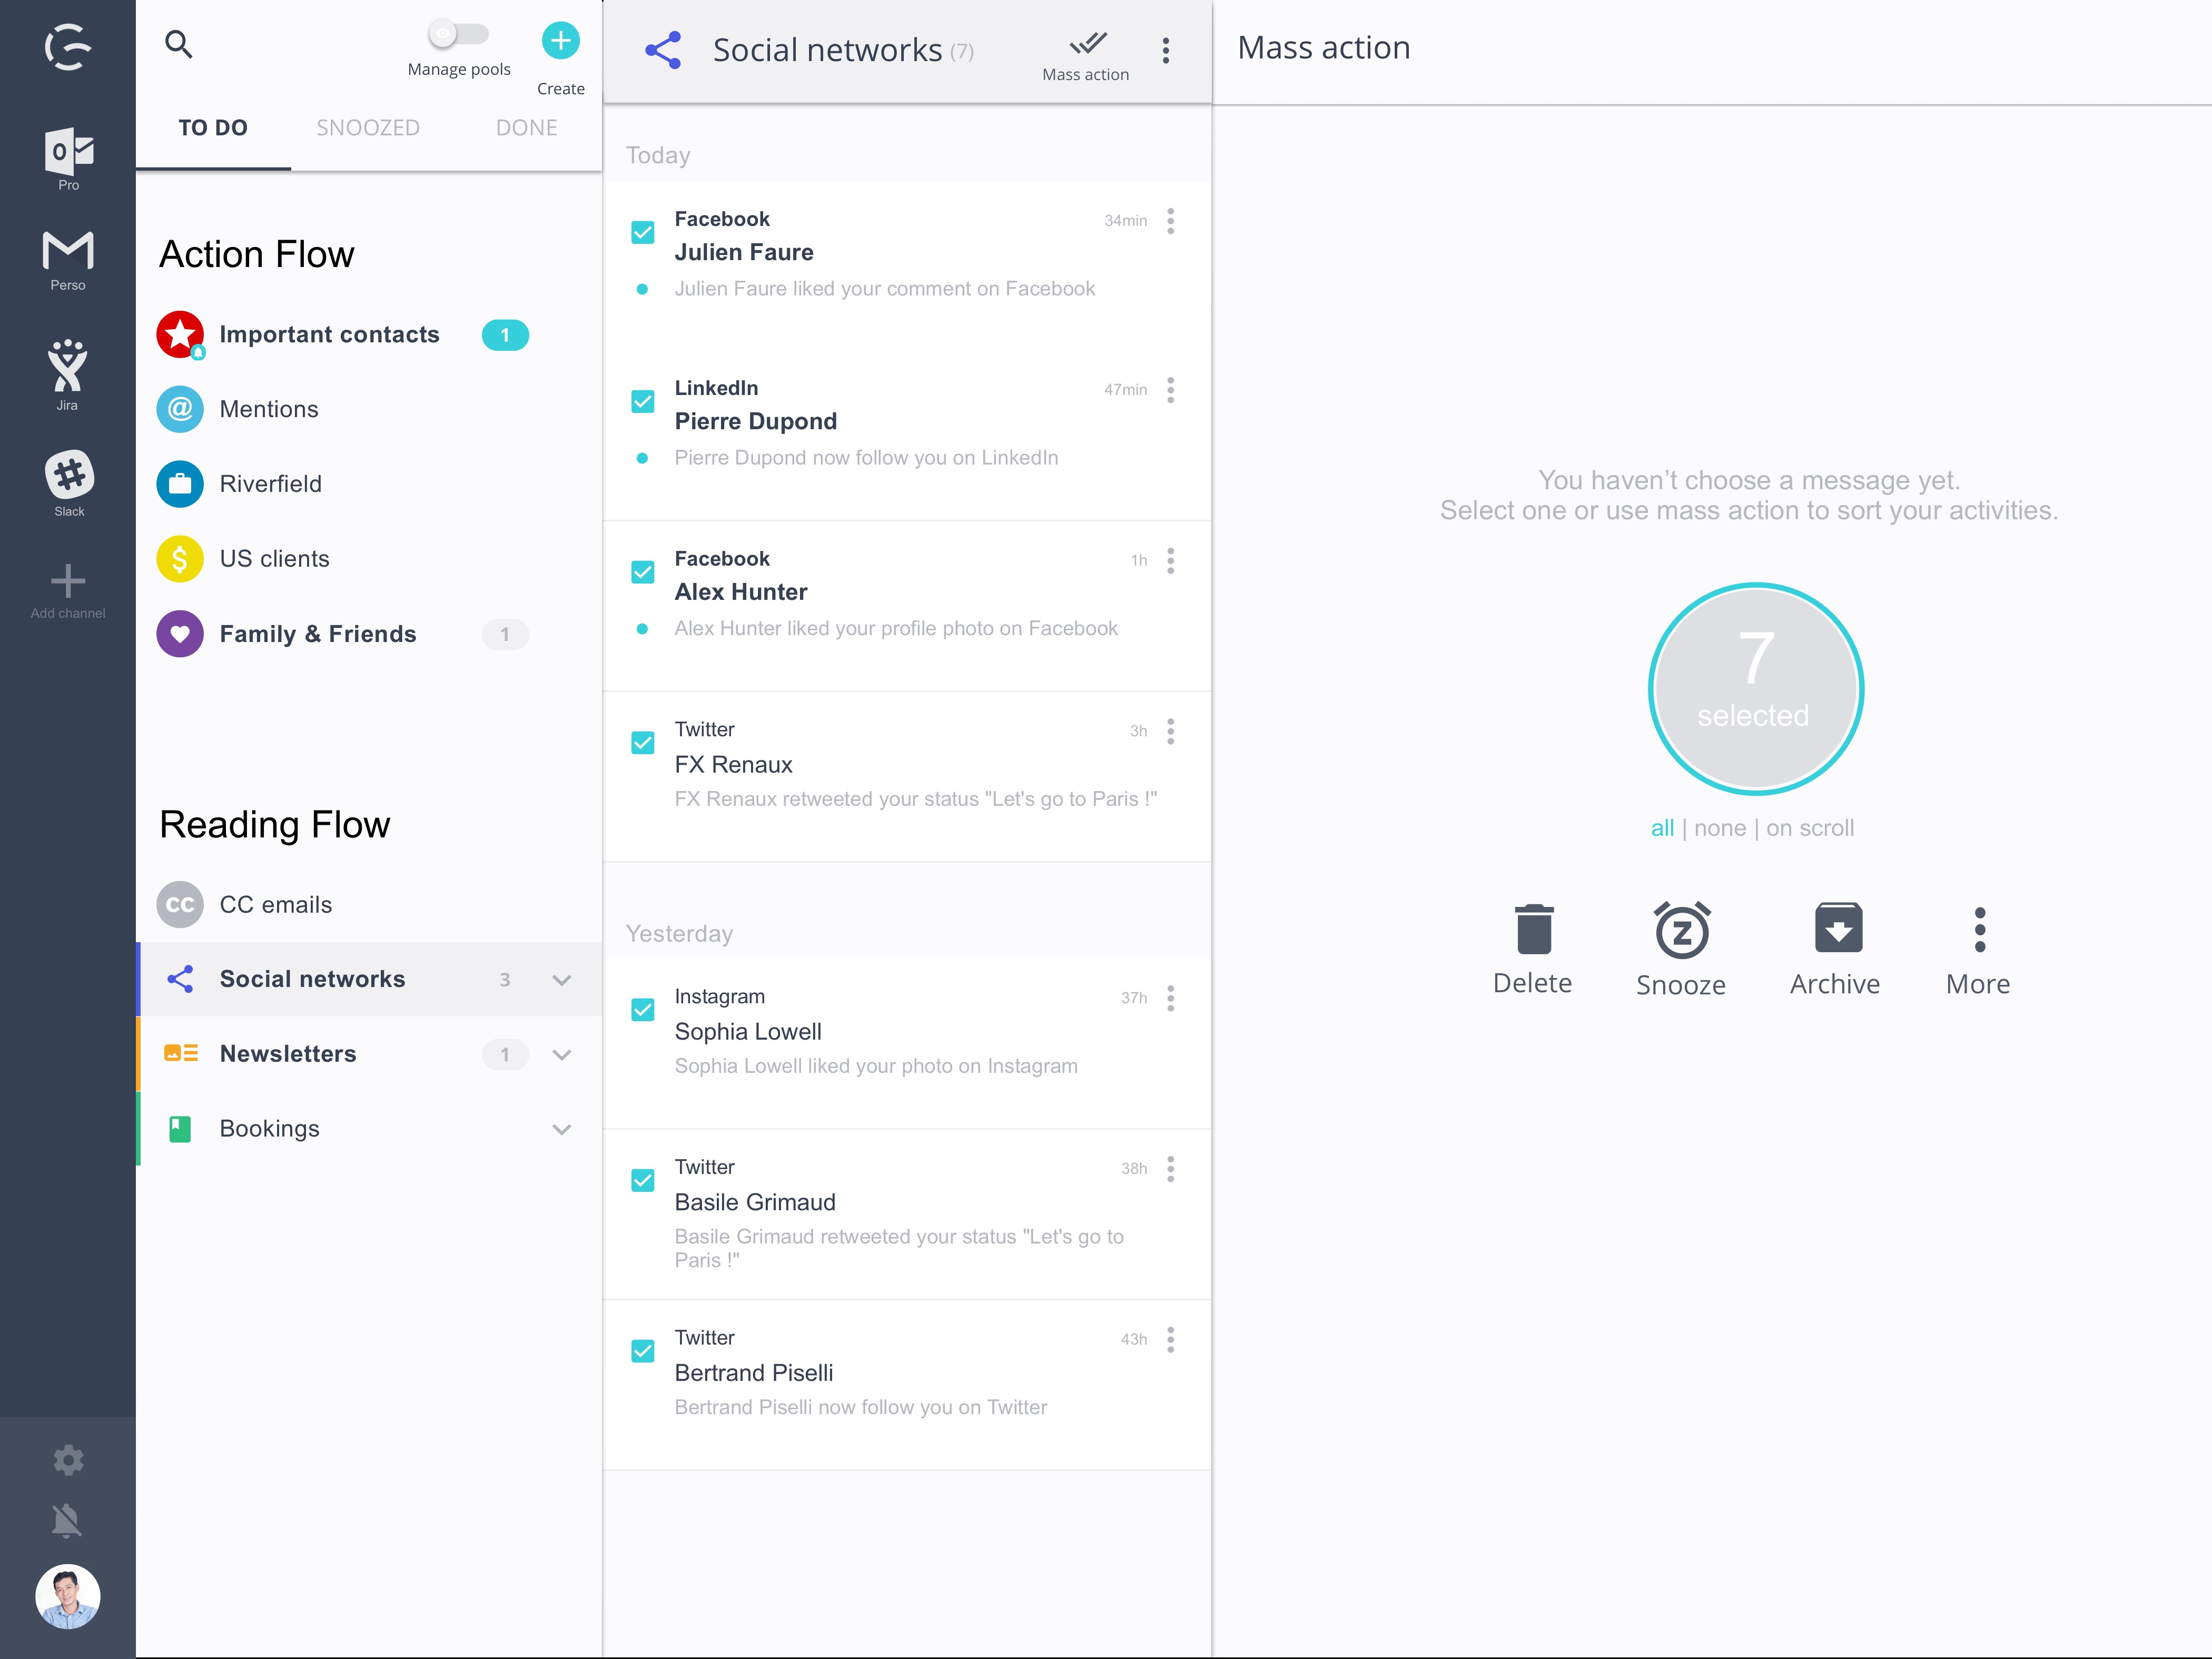The image size is (2212, 1659).
Task: Toggle the Manage pools switch
Action: tap(457, 35)
